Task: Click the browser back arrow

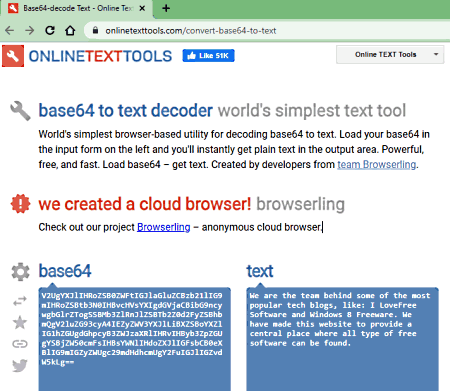Action: 10,31
